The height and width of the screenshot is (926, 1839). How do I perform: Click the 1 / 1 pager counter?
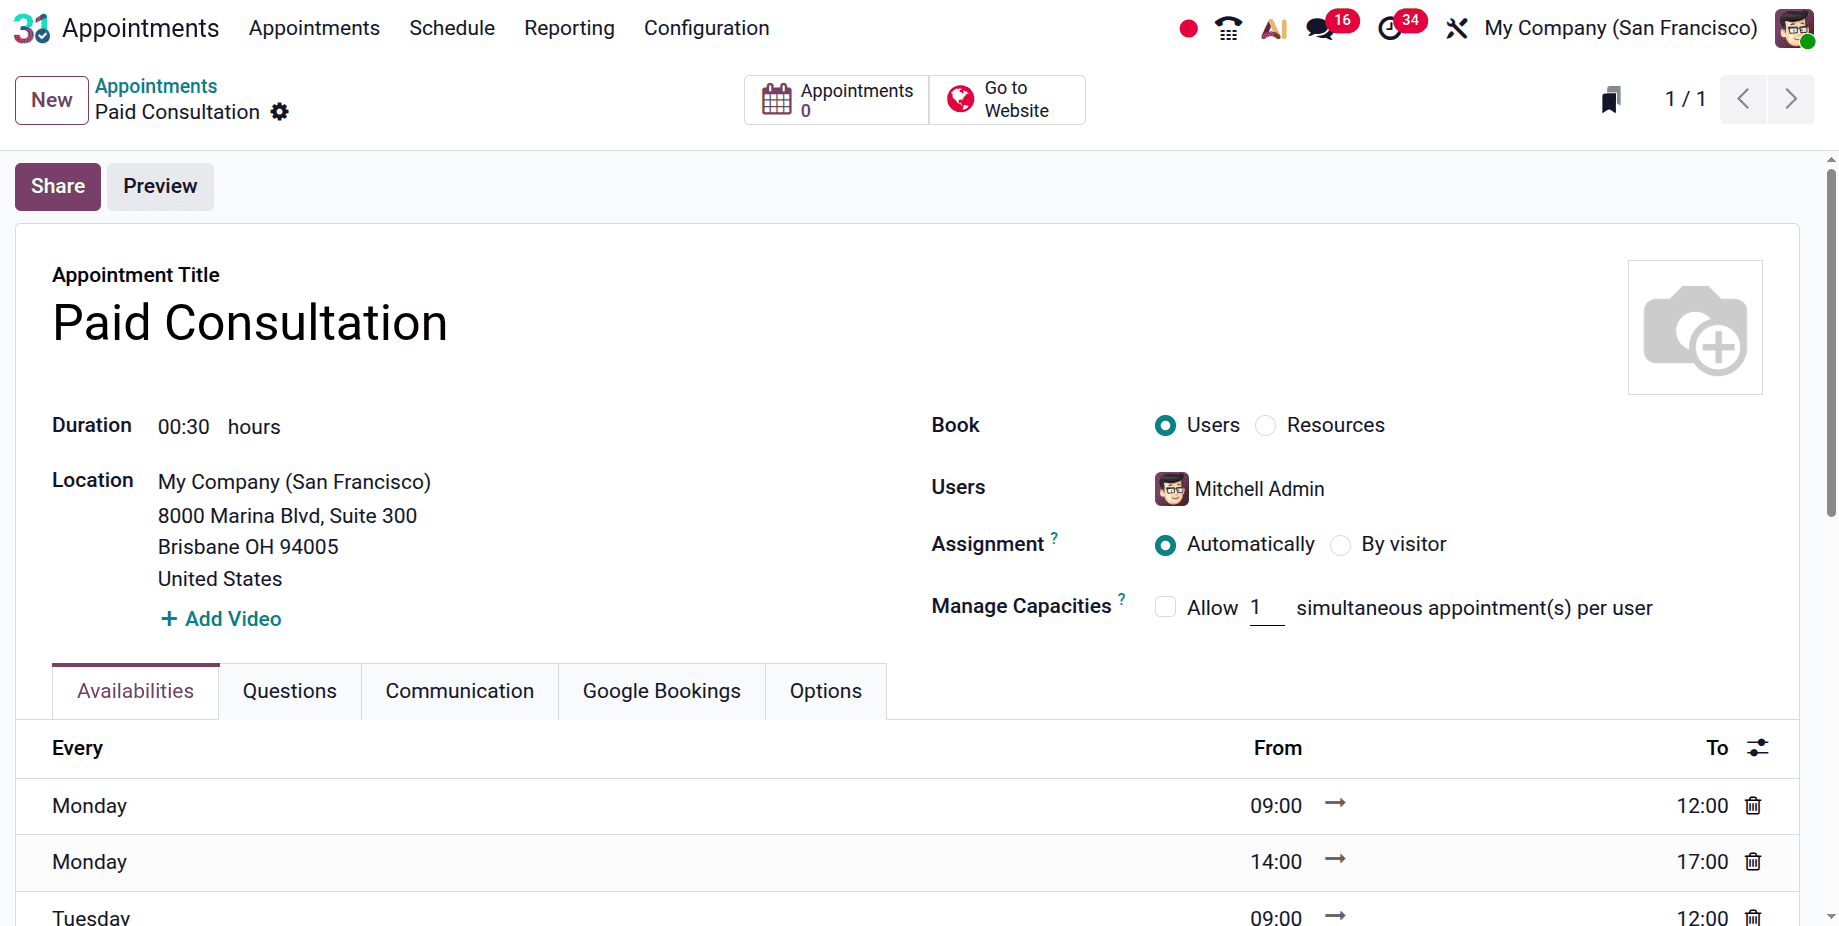tap(1685, 99)
